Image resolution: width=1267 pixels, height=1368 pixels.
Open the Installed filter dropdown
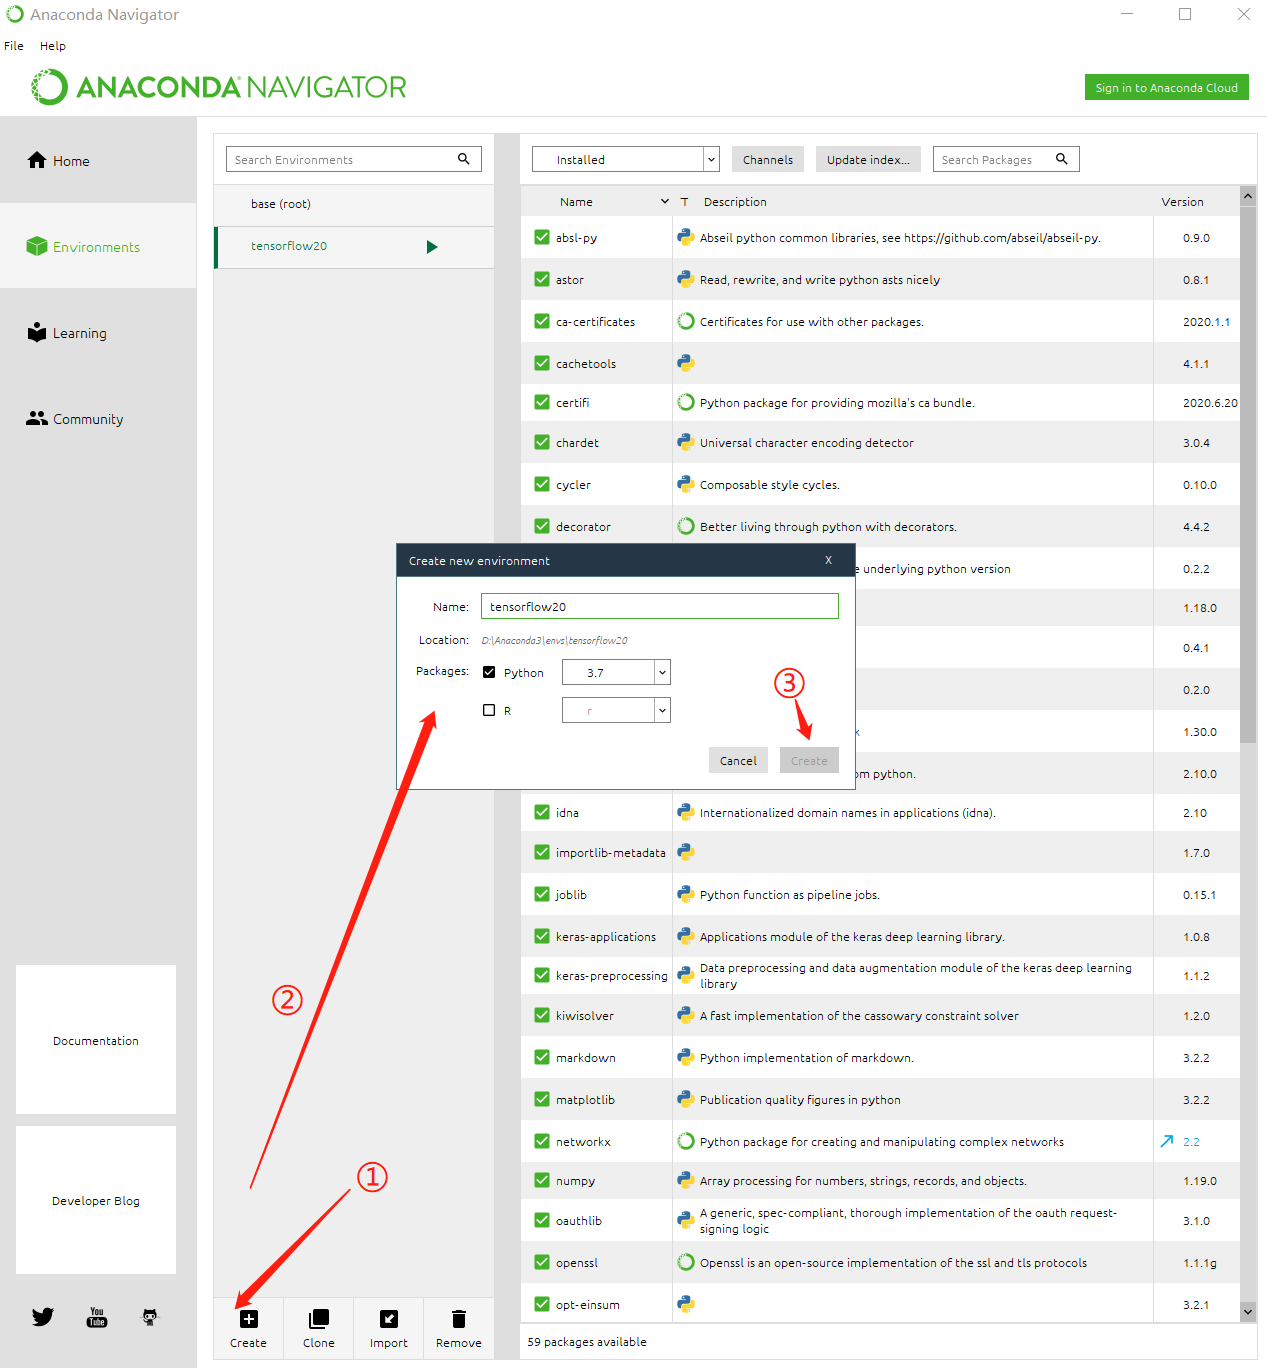pyautogui.click(x=625, y=159)
